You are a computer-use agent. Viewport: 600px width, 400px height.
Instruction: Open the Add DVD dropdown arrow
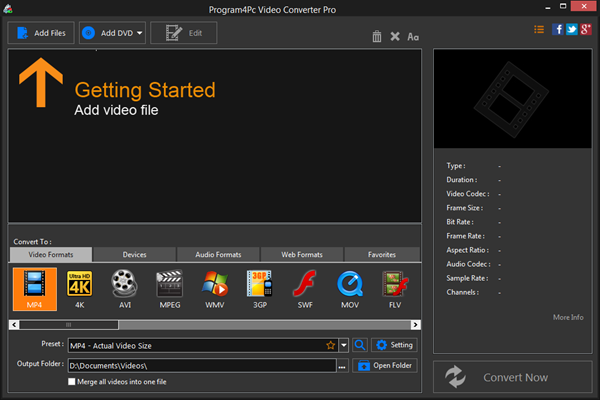coord(140,33)
